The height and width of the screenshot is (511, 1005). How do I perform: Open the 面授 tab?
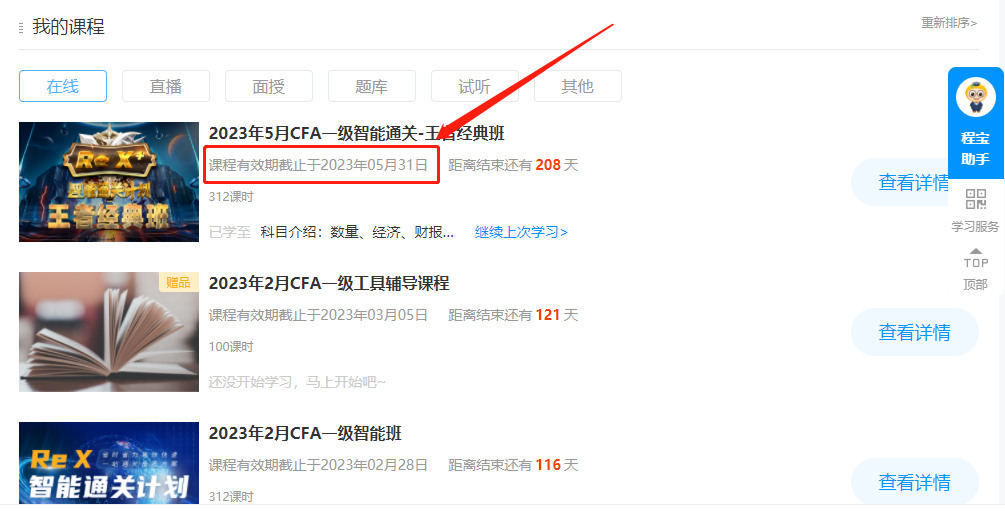[x=269, y=87]
